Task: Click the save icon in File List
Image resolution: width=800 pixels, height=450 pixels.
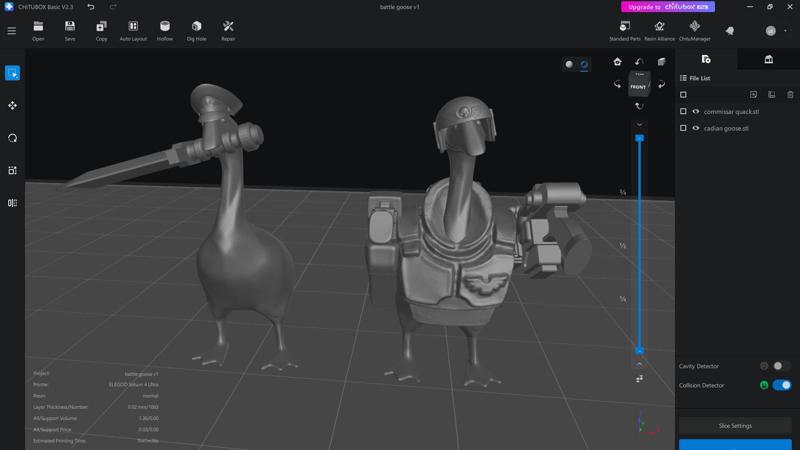Action: coord(771,94)
